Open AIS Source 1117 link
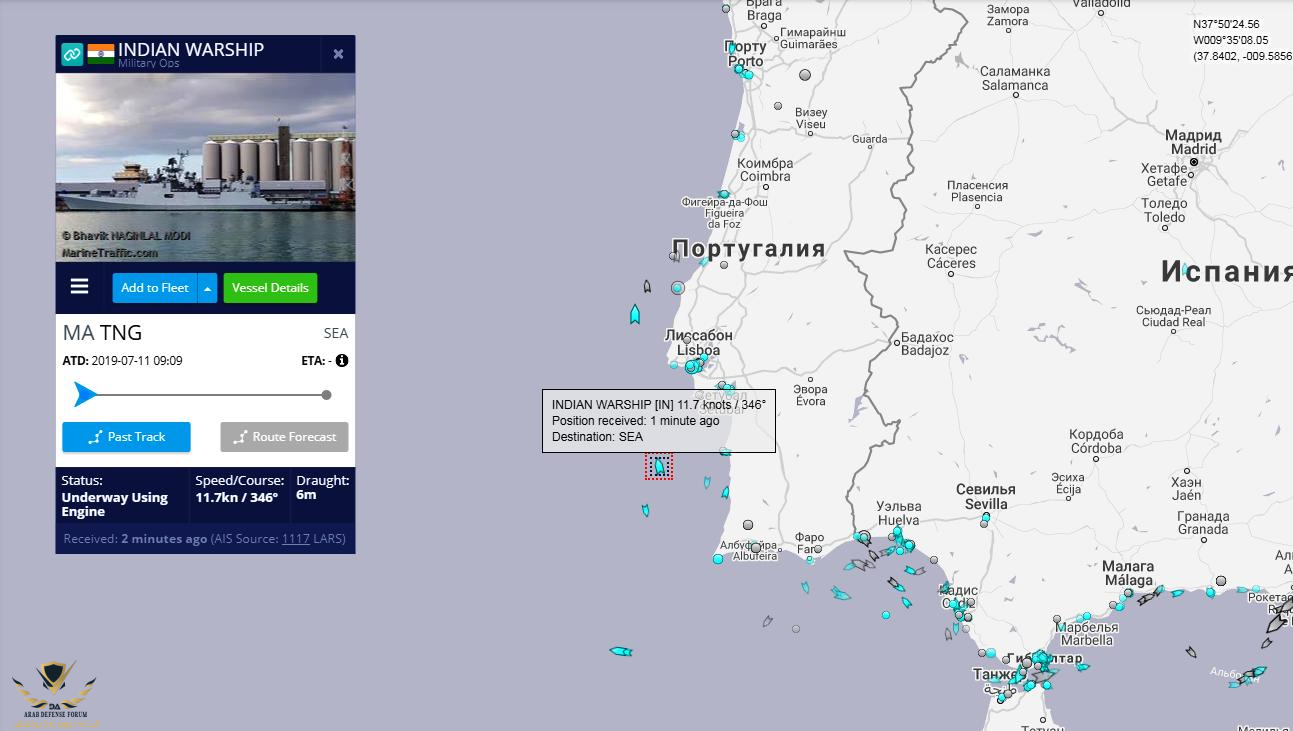 pyautogui.click(x=295, y=539)
